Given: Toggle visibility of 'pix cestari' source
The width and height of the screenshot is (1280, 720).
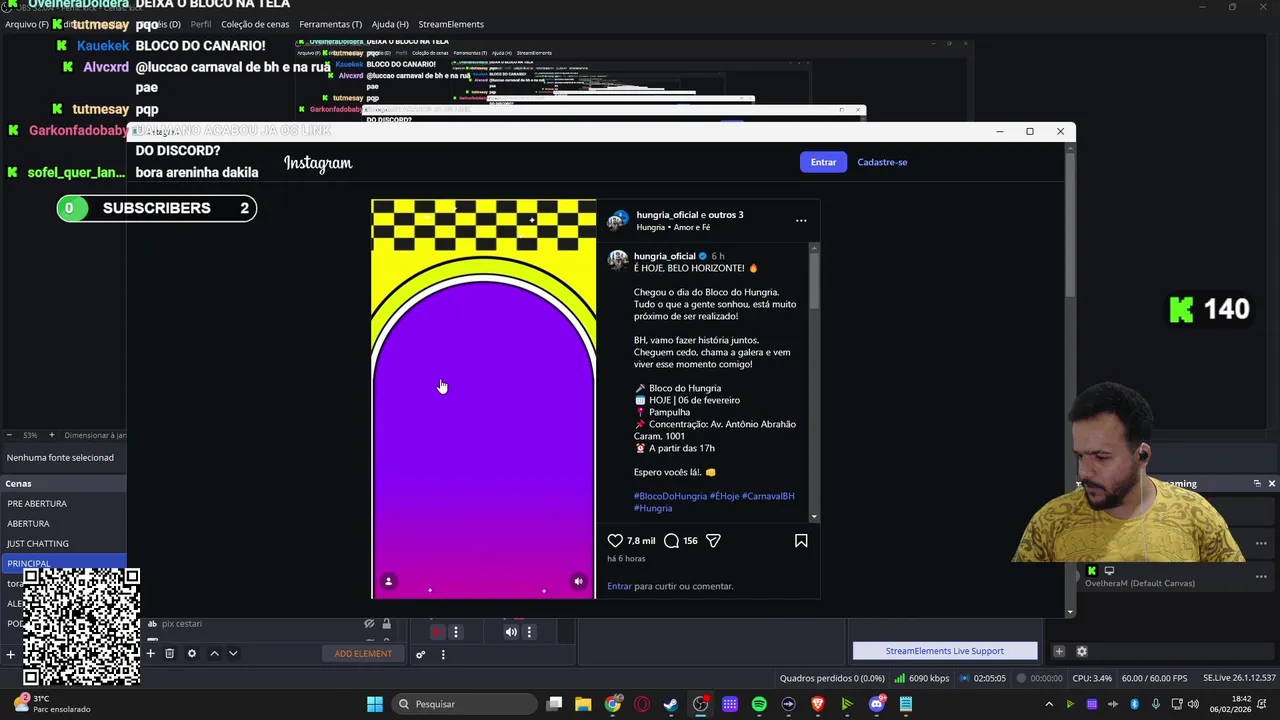Looking at the screenshot, I should (x=369, y=624).
